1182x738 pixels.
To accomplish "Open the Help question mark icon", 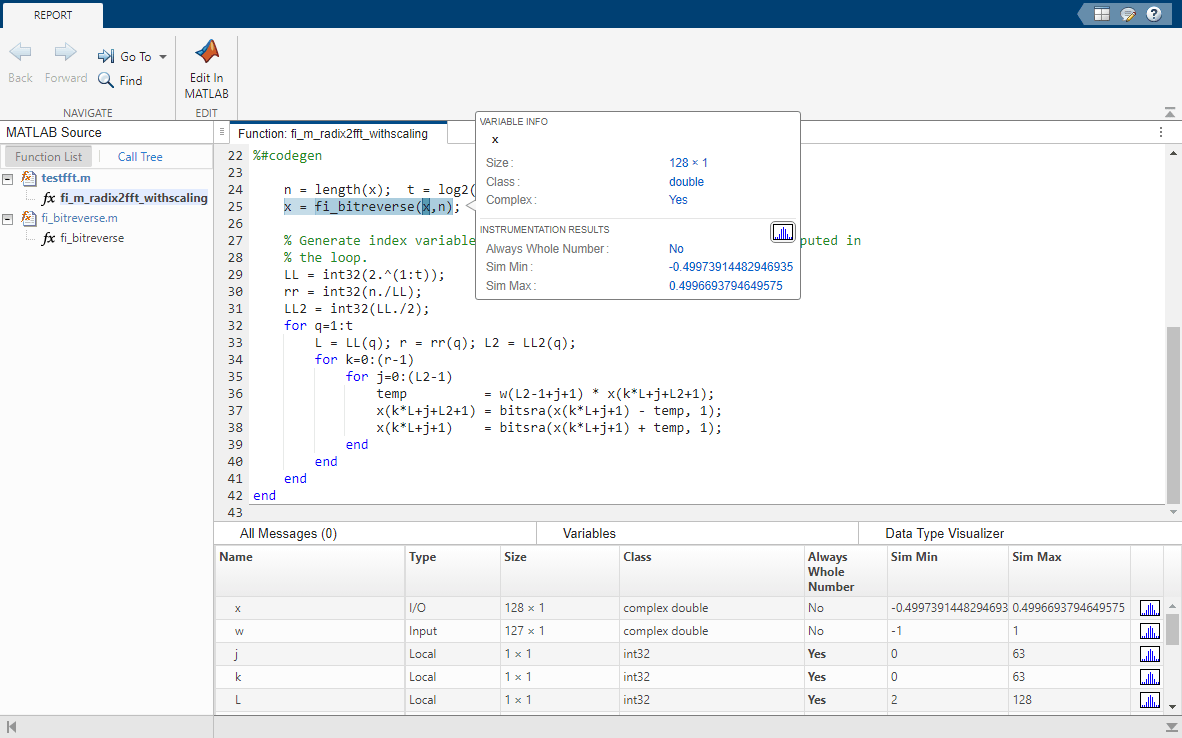I will (1154, 14).
